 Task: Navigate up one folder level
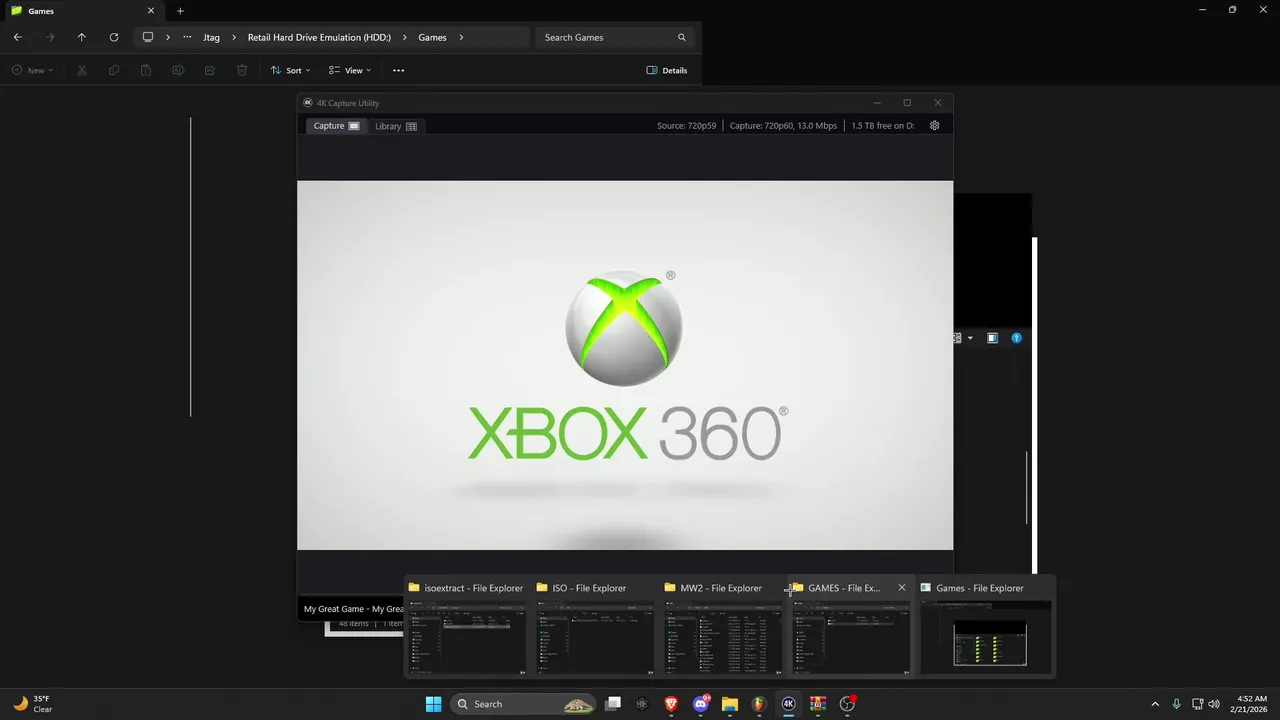82,37
